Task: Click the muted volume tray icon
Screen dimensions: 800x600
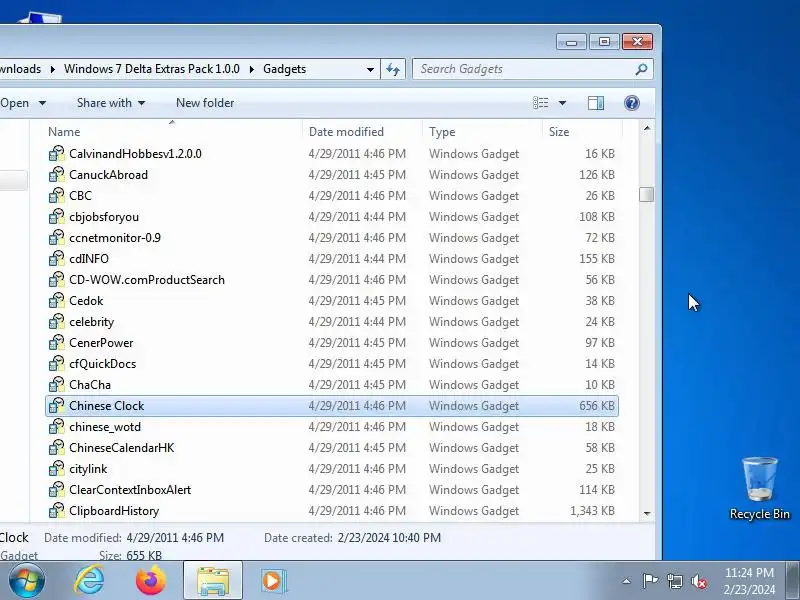Action: point(699,581)
